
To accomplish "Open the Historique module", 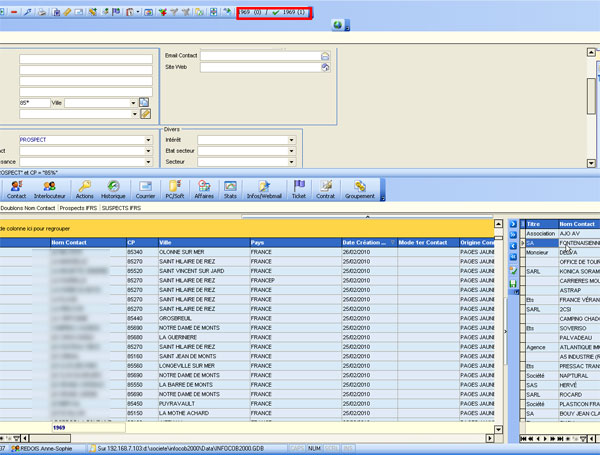I will click(113, 189).
